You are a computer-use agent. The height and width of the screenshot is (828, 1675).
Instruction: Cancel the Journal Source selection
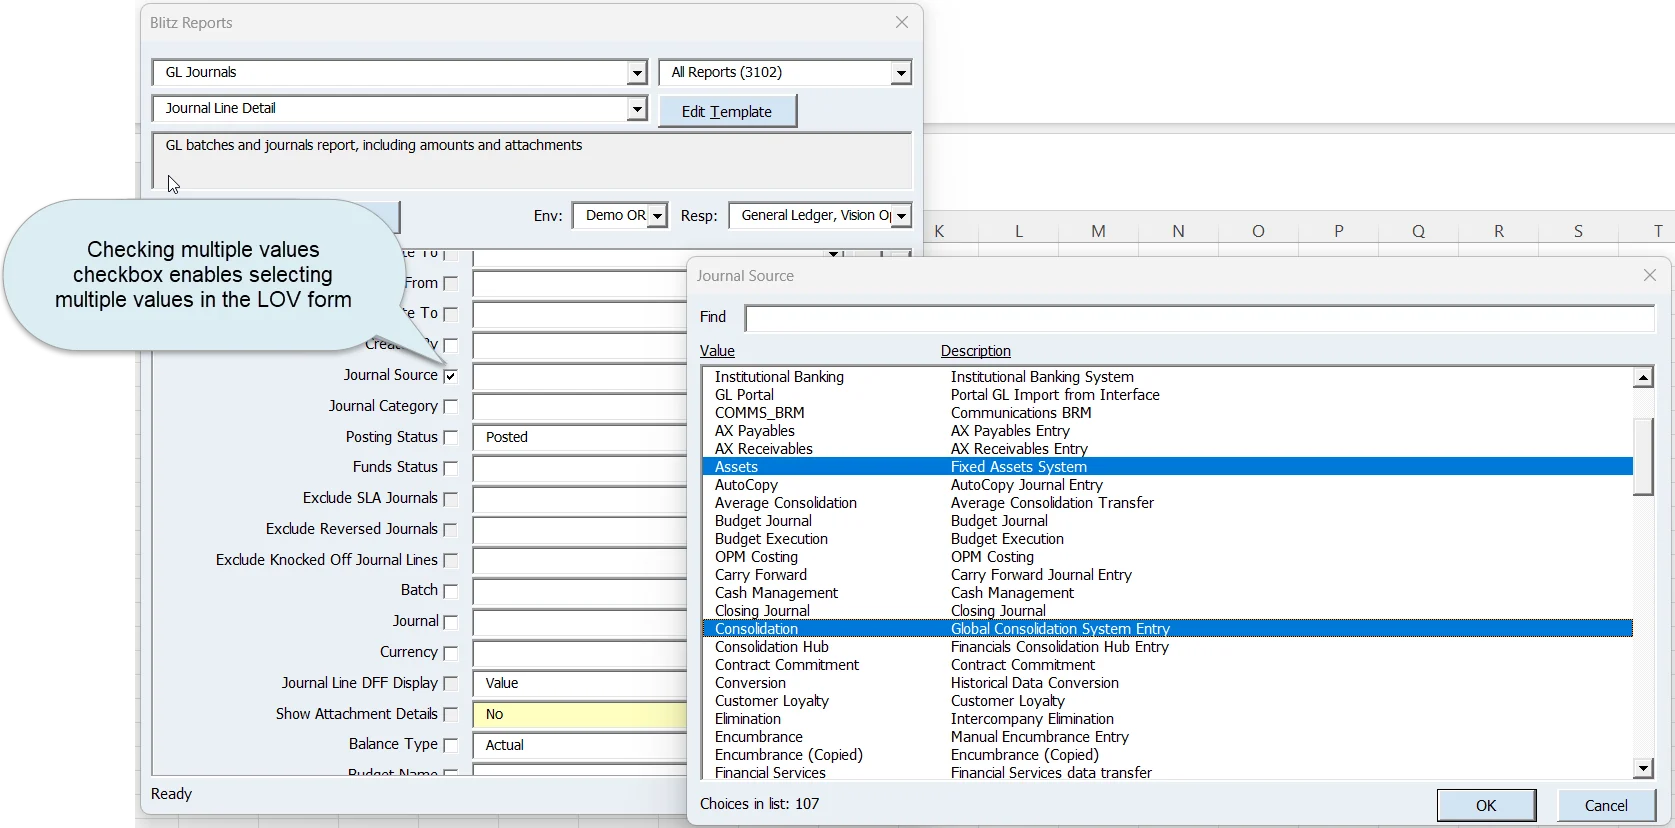pos(1606,805)
